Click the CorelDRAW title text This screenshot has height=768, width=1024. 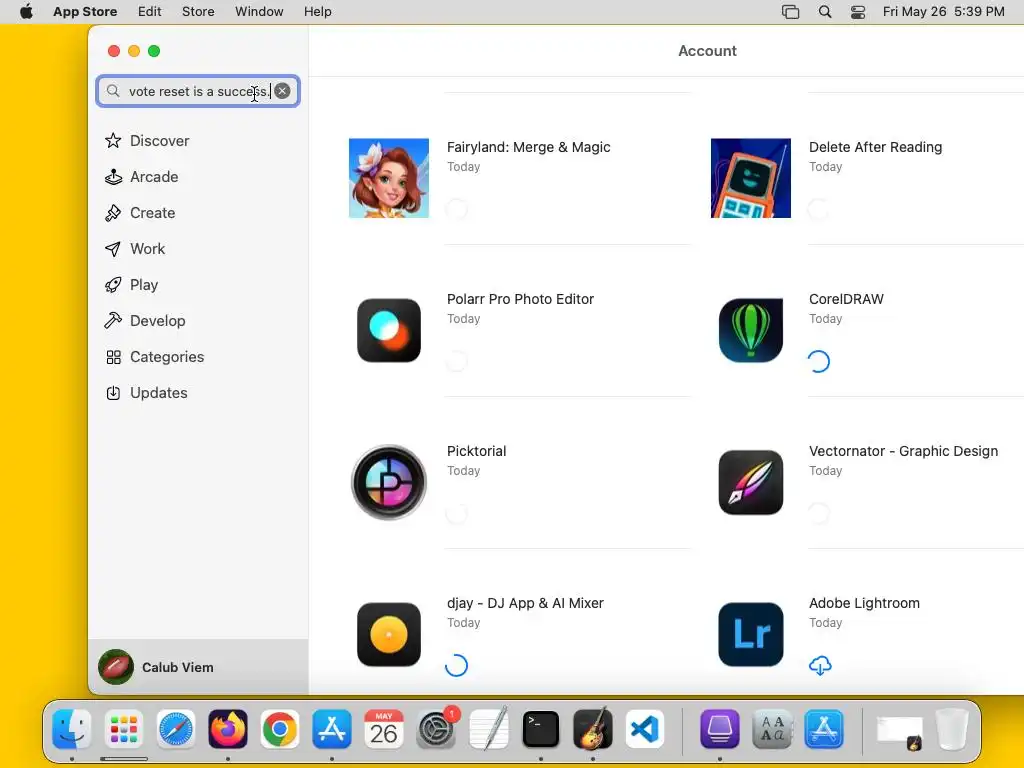click(x=846, y=299)
